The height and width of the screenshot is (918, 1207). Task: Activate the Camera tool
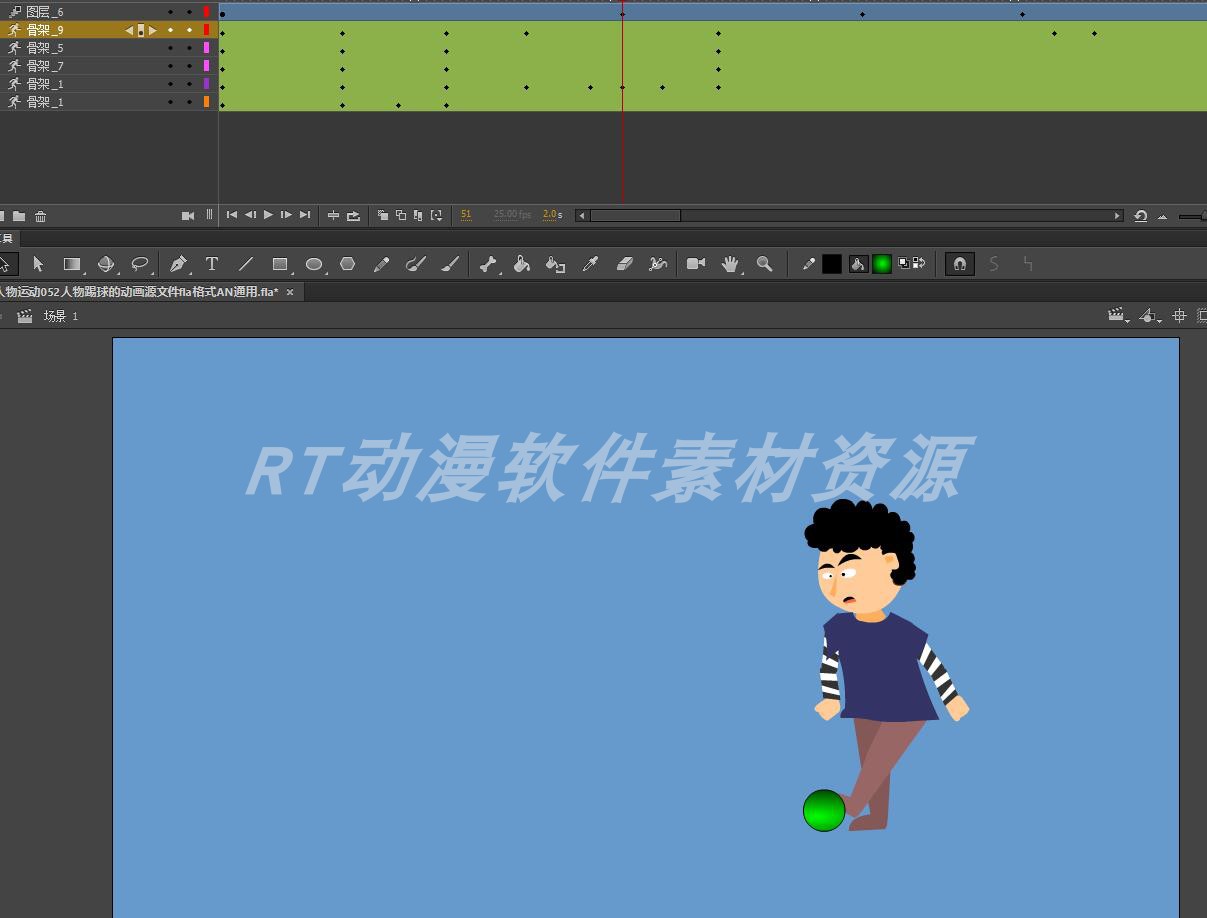(x=695, y=264)
